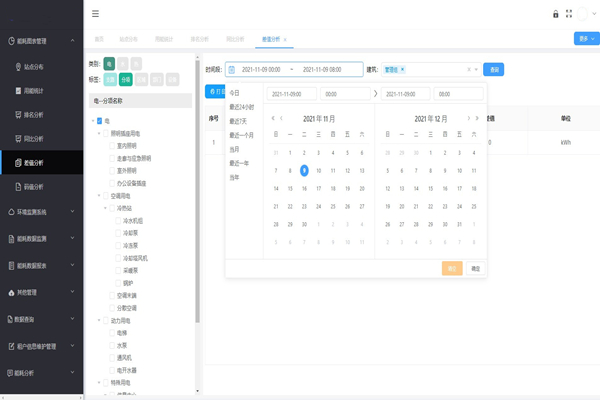Go to next month in calendar

pyautogui.click(x=468, y=119)
